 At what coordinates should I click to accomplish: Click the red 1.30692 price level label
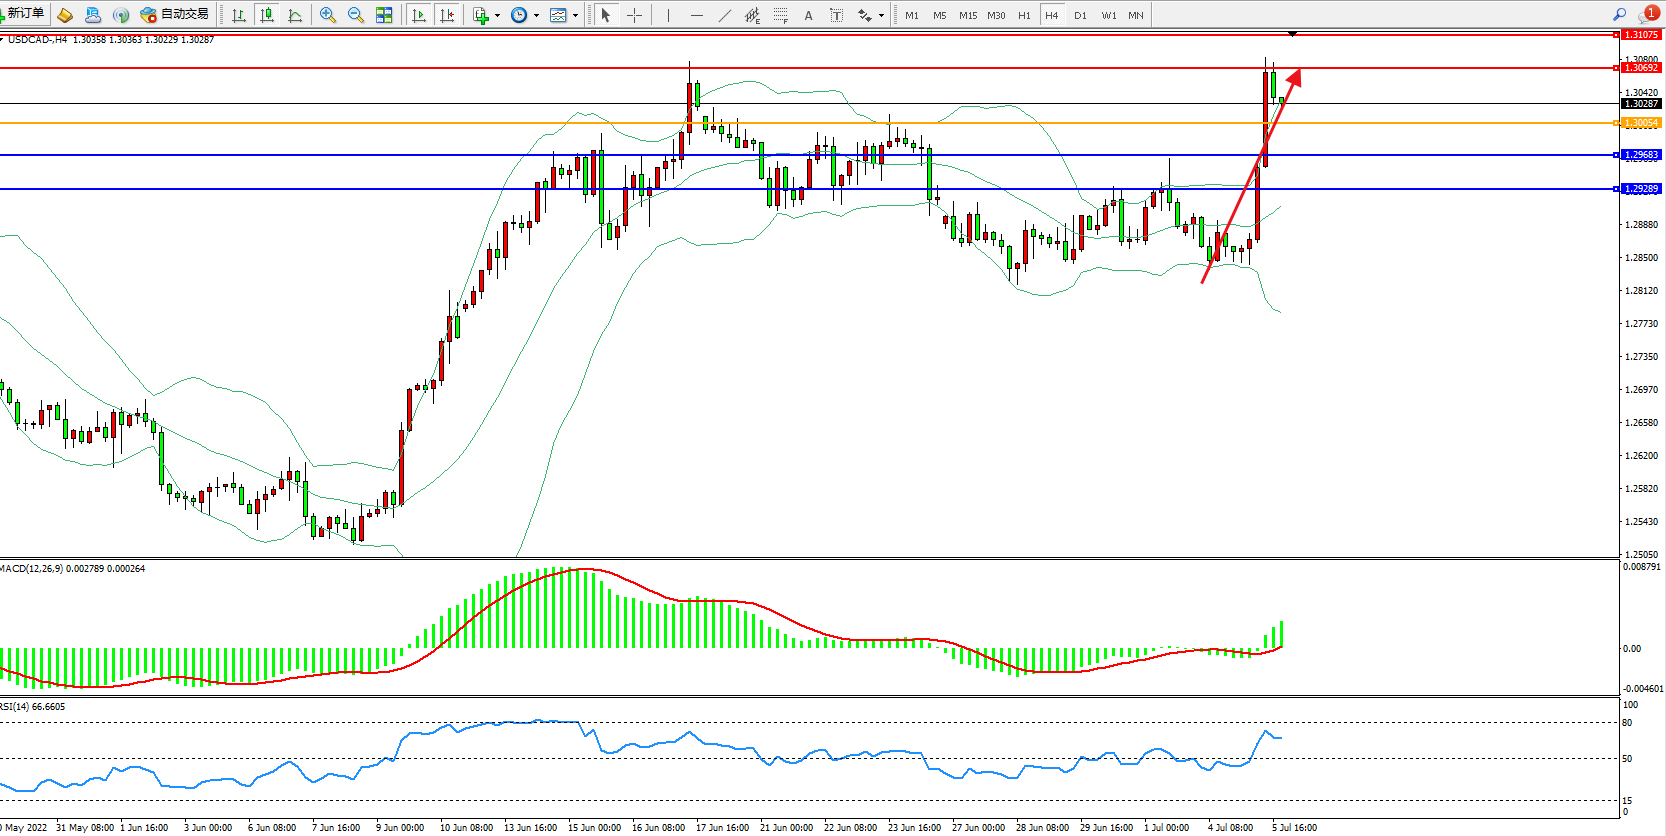click(x=1640, y=68)
